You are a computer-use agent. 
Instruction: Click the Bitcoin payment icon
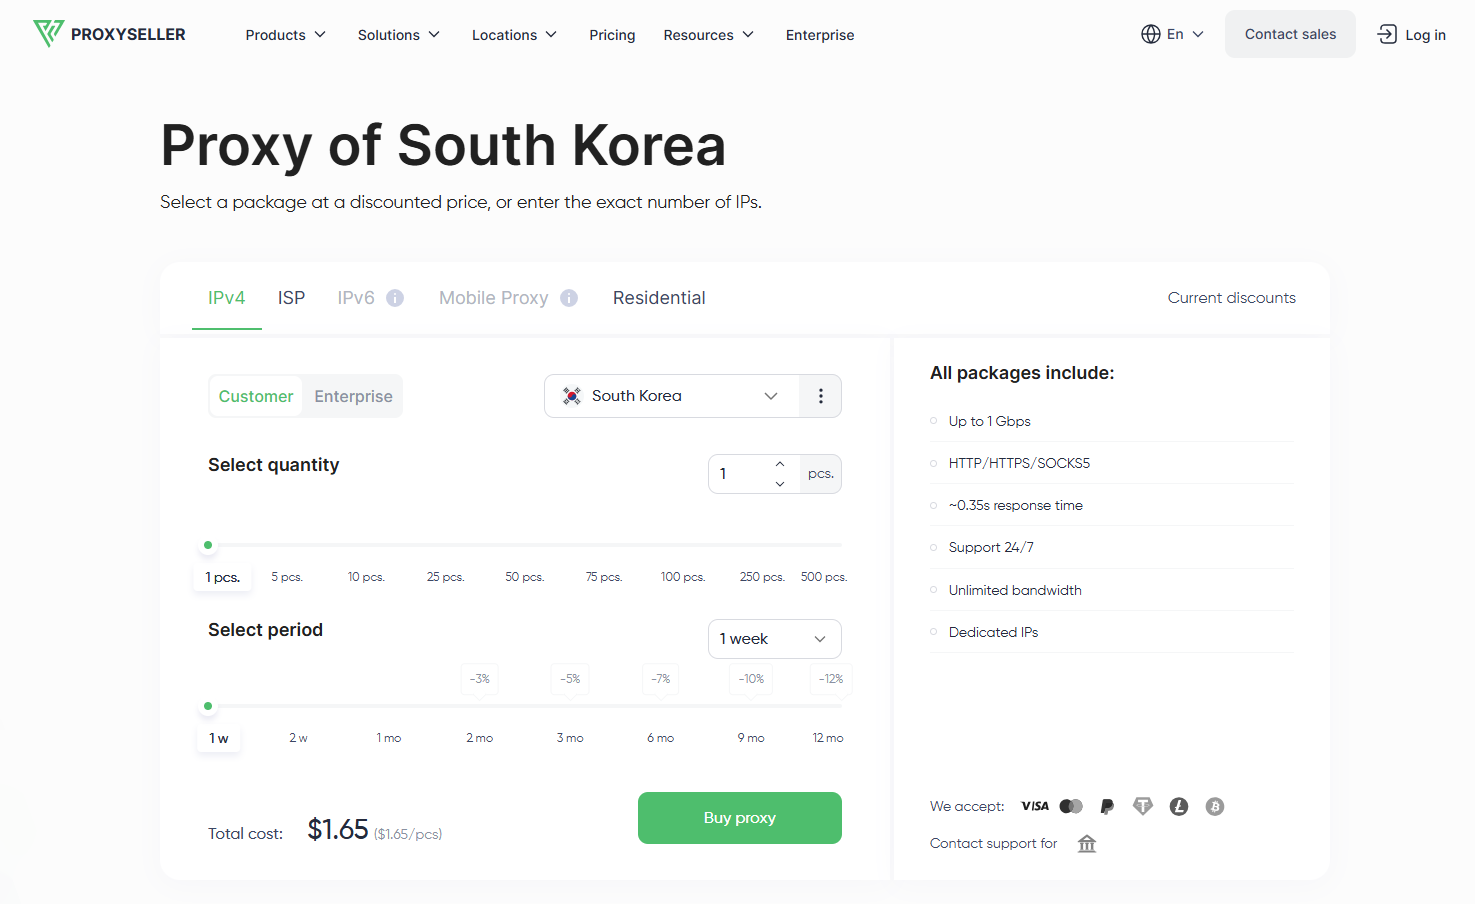click(1215, 806)
